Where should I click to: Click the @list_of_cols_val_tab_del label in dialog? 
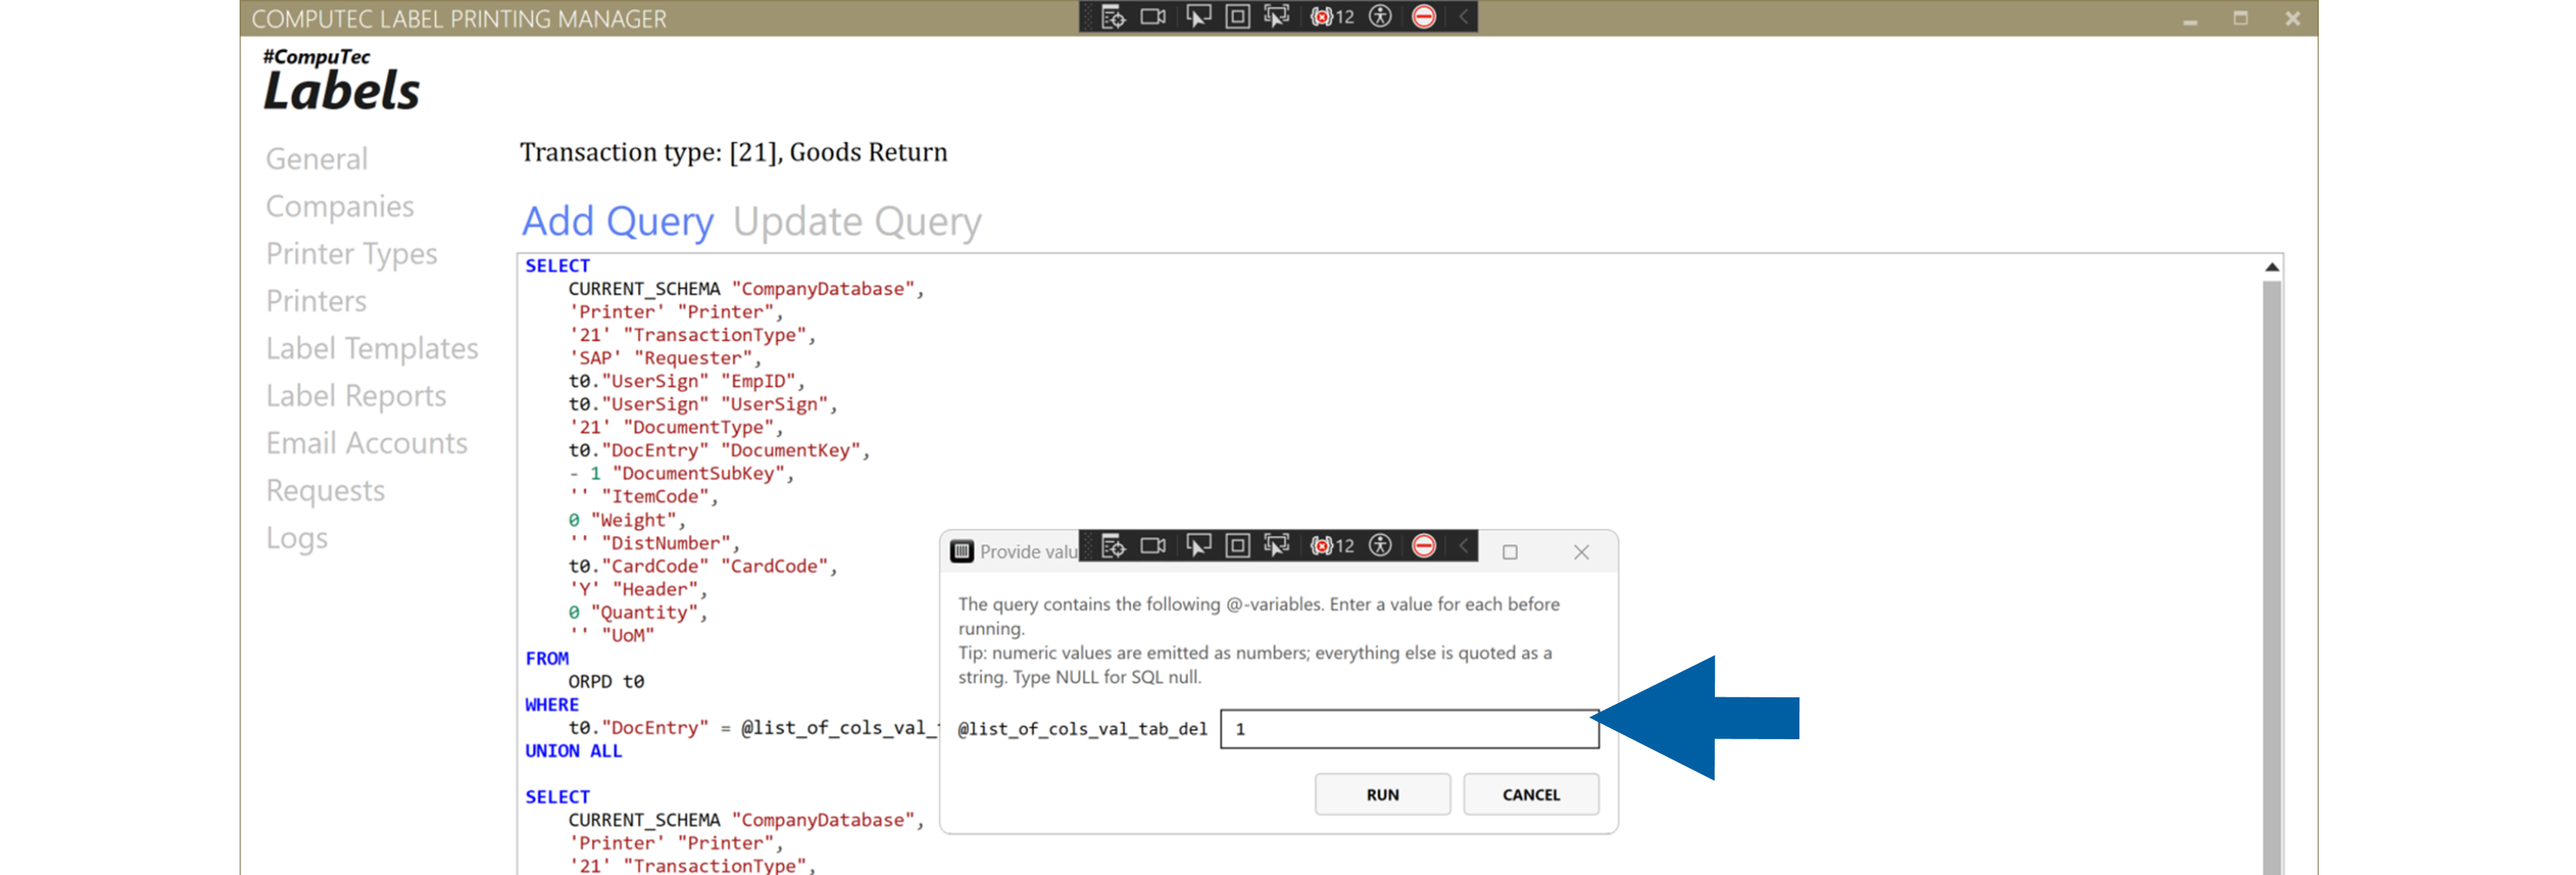[x=1083, y=729]
